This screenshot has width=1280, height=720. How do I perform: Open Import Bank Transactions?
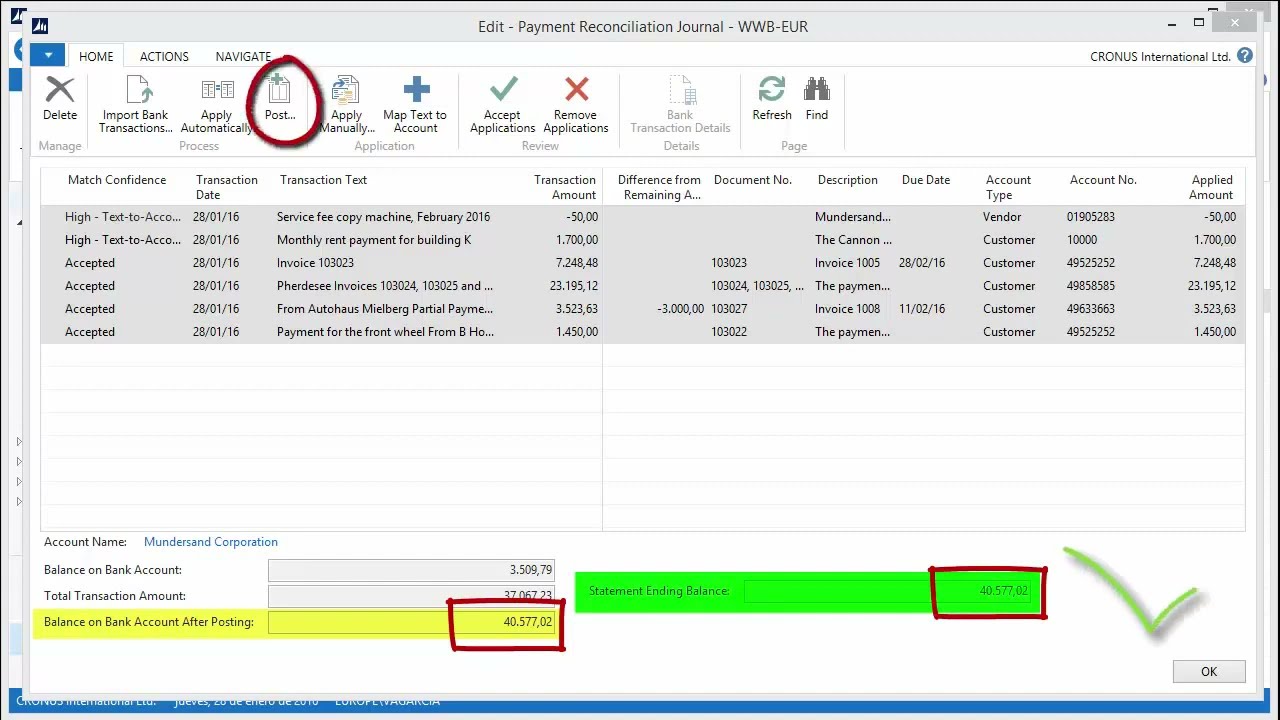coord(135,105)
